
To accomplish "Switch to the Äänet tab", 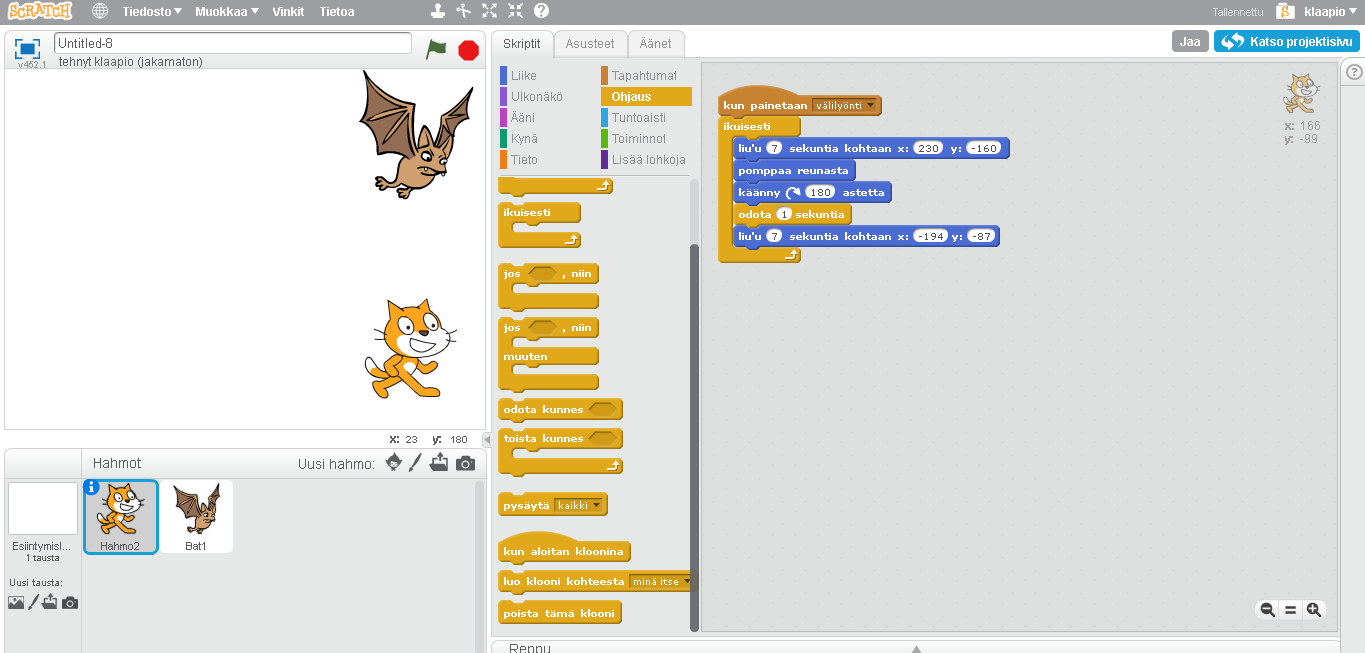I will (x=656, y=44).
